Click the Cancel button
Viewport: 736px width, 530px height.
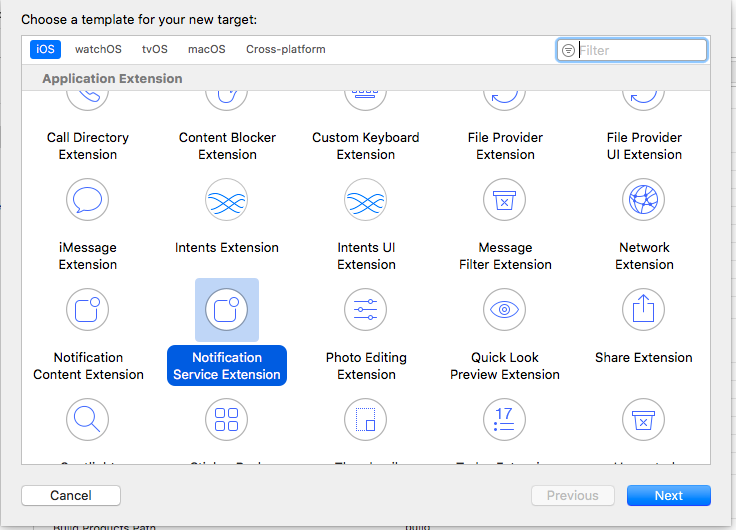click(71, 495)
